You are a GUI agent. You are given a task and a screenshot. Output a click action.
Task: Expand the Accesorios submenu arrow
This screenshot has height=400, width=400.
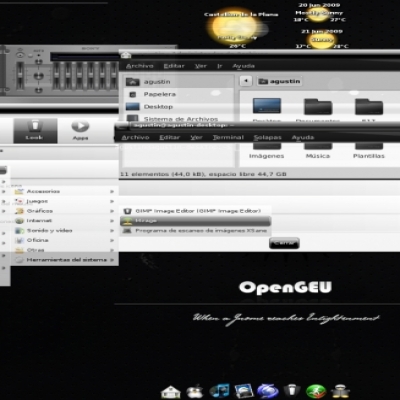[112, 191]
